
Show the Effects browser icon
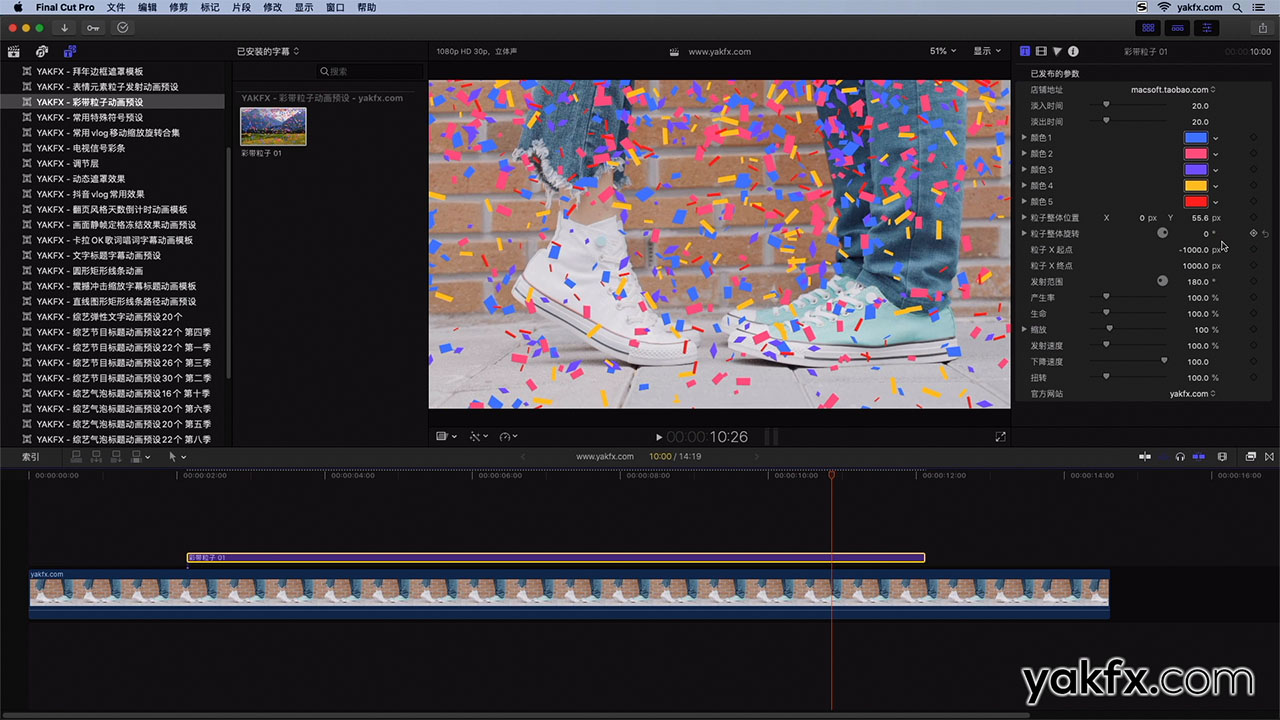coord(1251,457)
